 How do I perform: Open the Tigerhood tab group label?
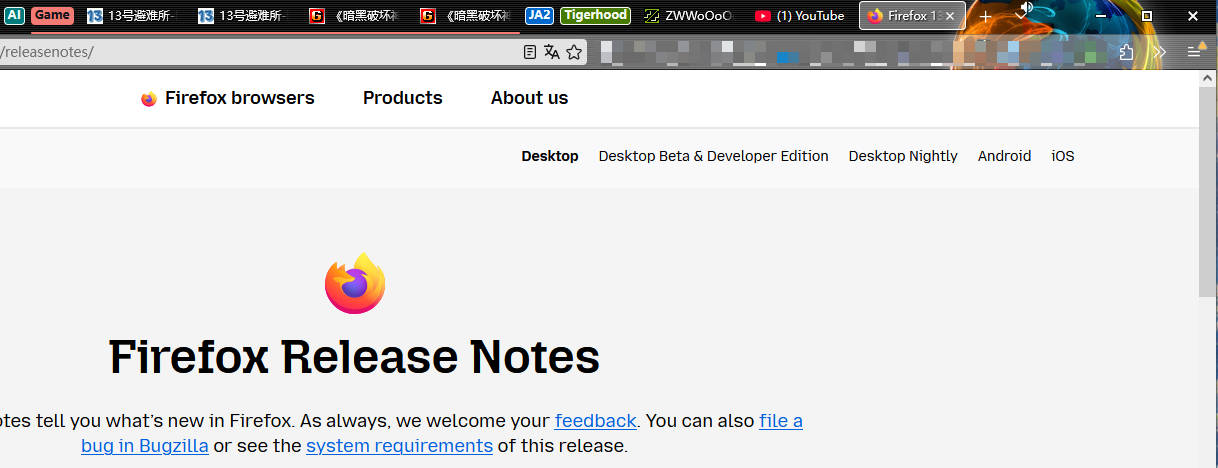pyautogui.click(x=595, y=15)
